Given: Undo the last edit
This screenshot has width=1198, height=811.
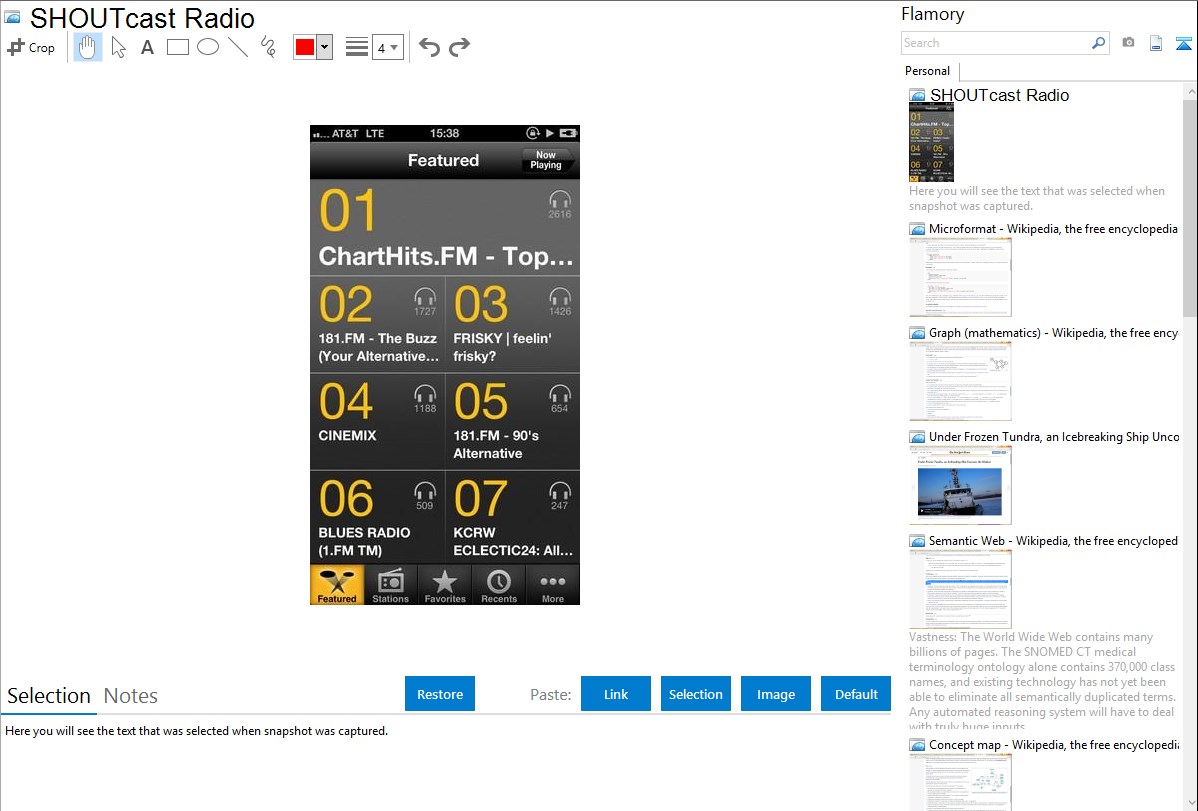Looking at the screenshot, I should 429,47.
